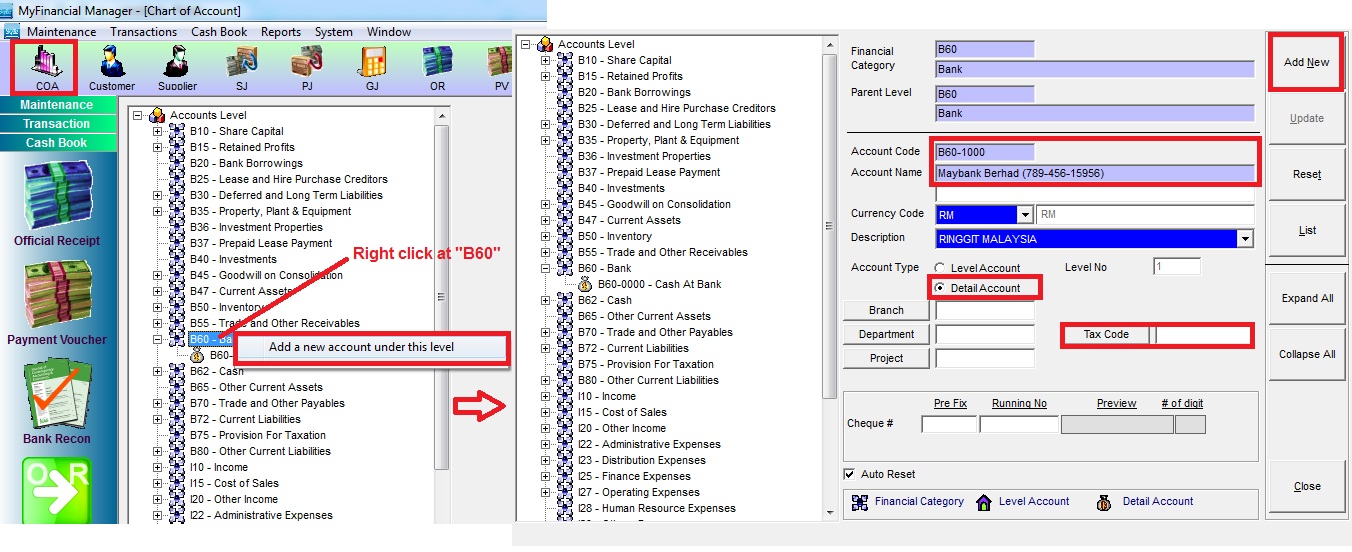Viewport: 1352px width, 552px height.
Task: Choose the Level Account radio option
Action: pos(939,268)
